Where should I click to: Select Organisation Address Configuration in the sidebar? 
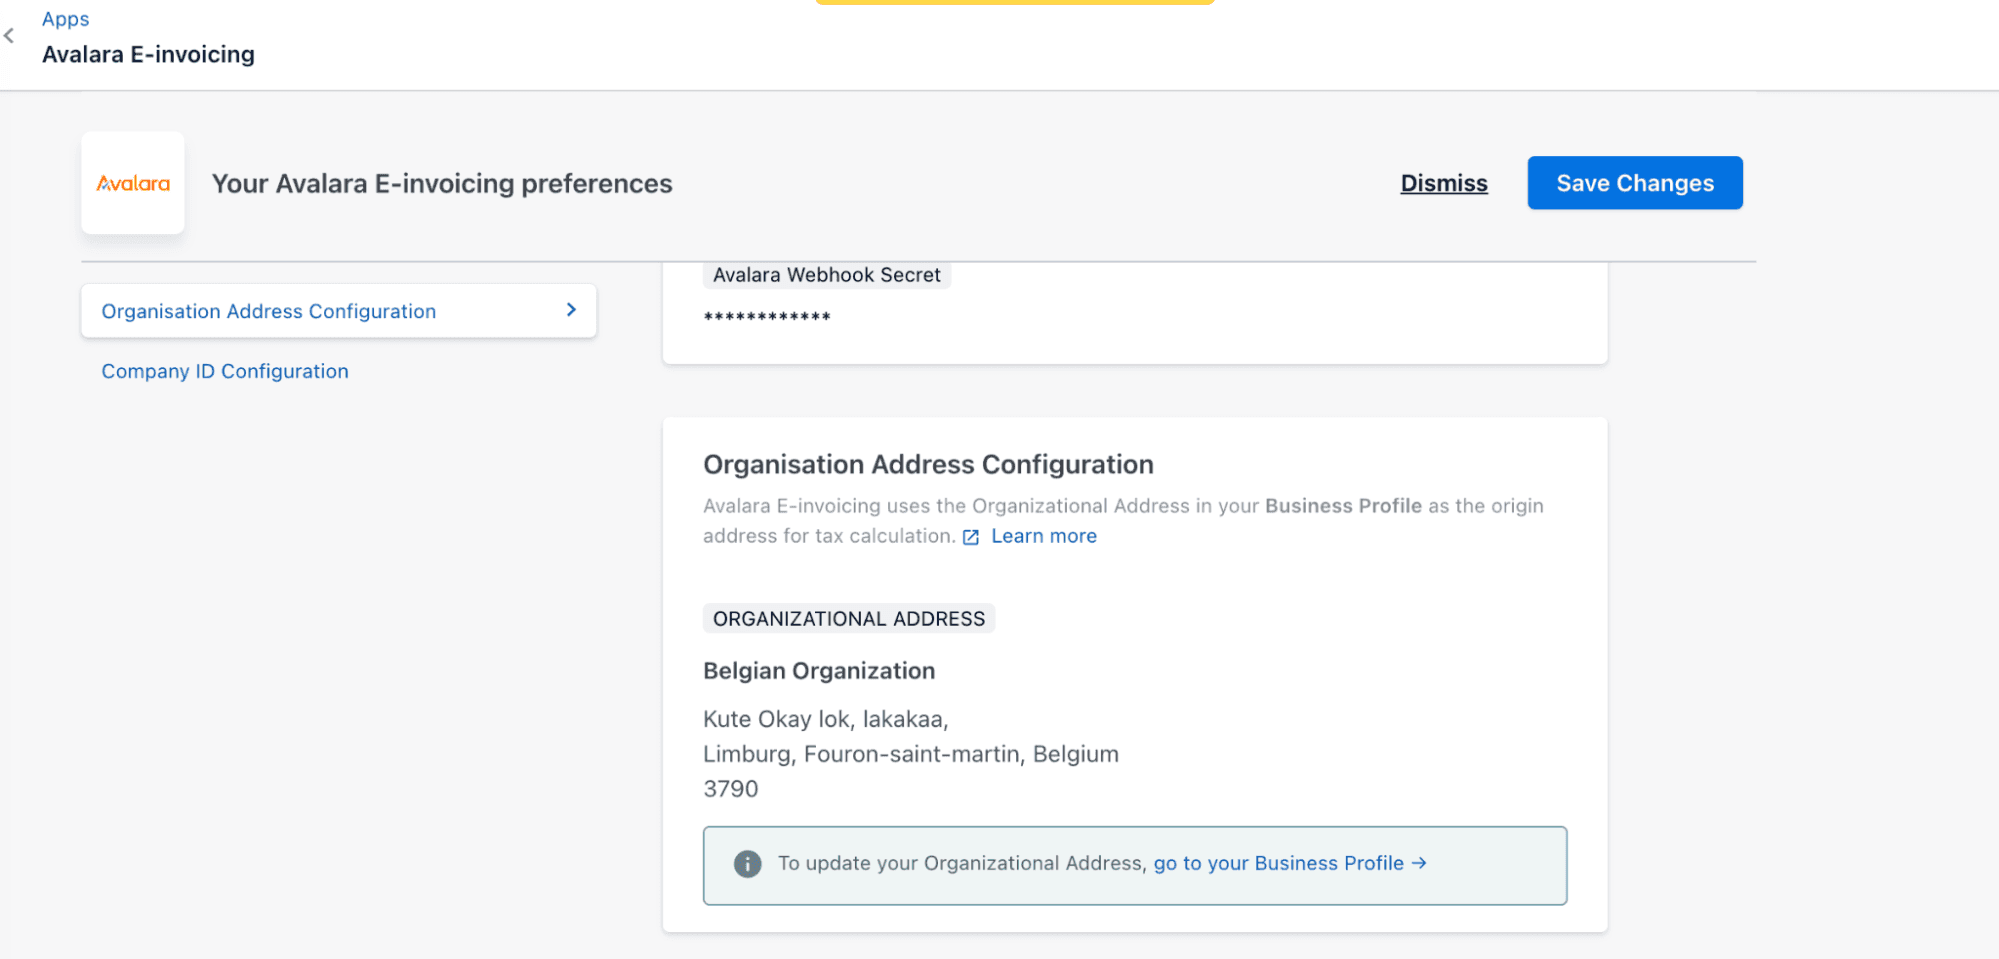coord(268,311)
